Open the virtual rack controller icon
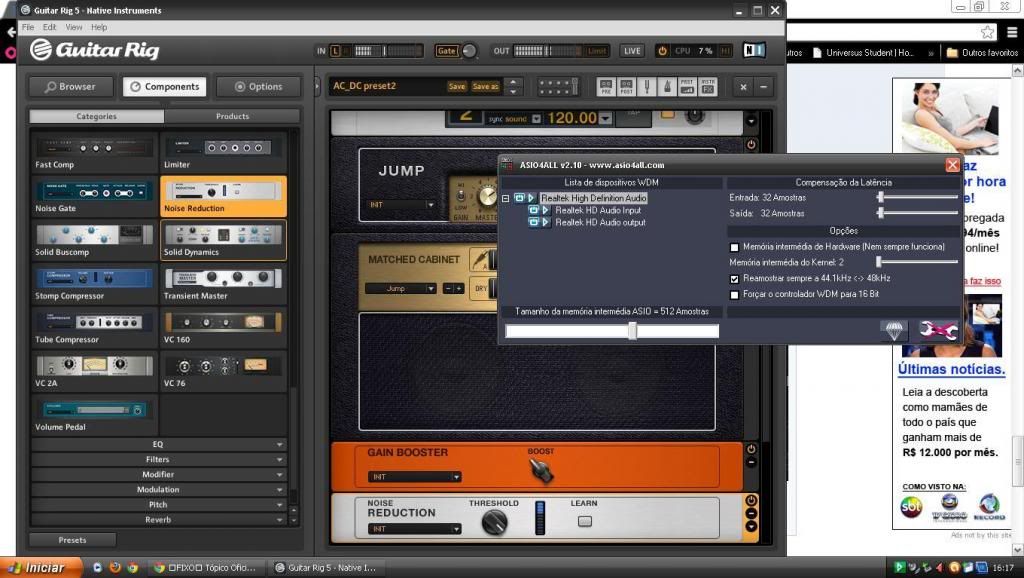 557,87
